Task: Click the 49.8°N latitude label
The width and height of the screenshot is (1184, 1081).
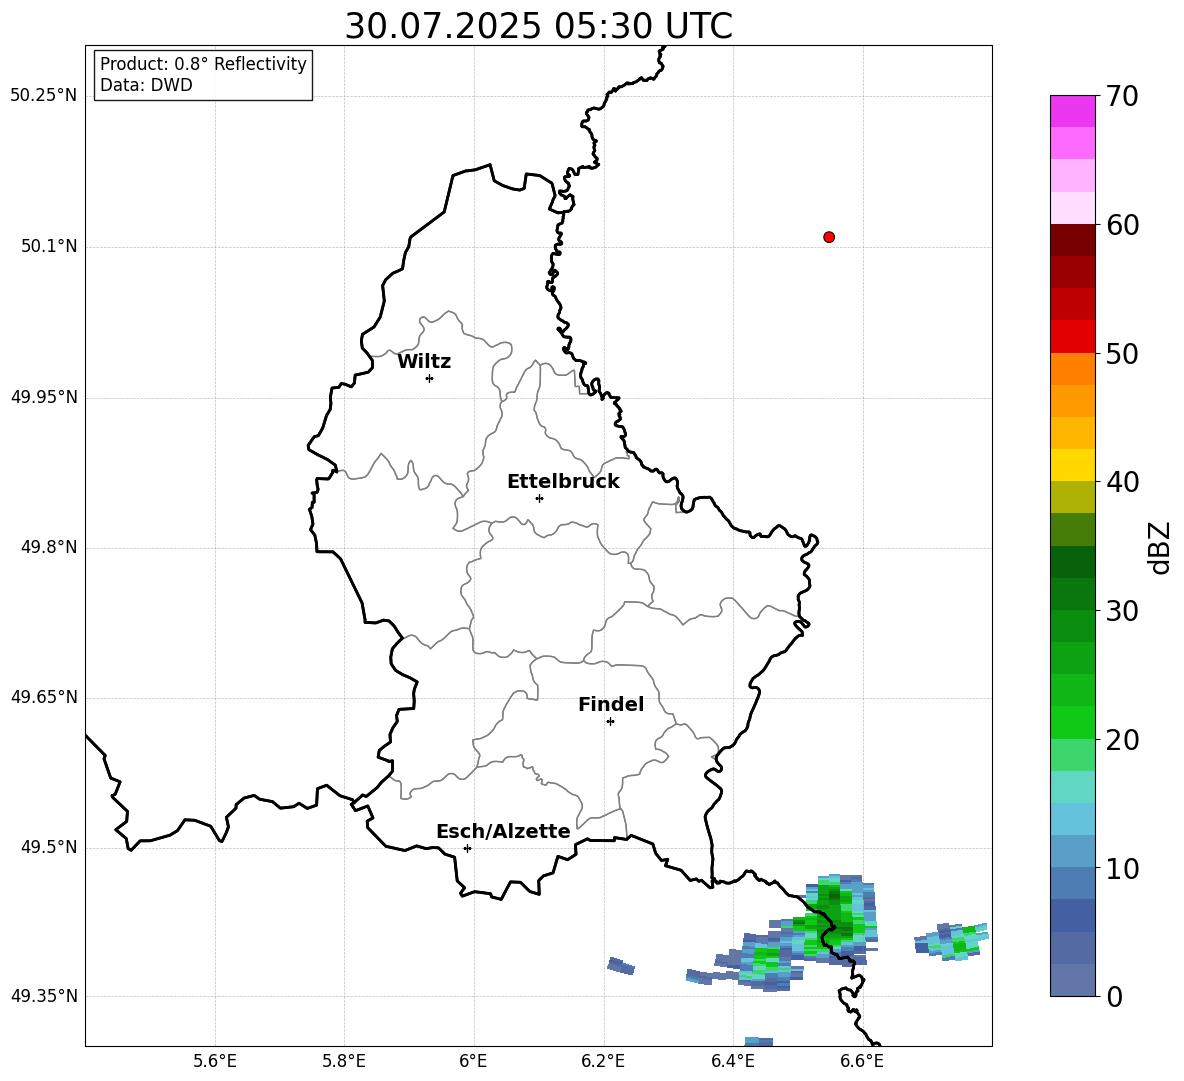Action: (48, 547)
